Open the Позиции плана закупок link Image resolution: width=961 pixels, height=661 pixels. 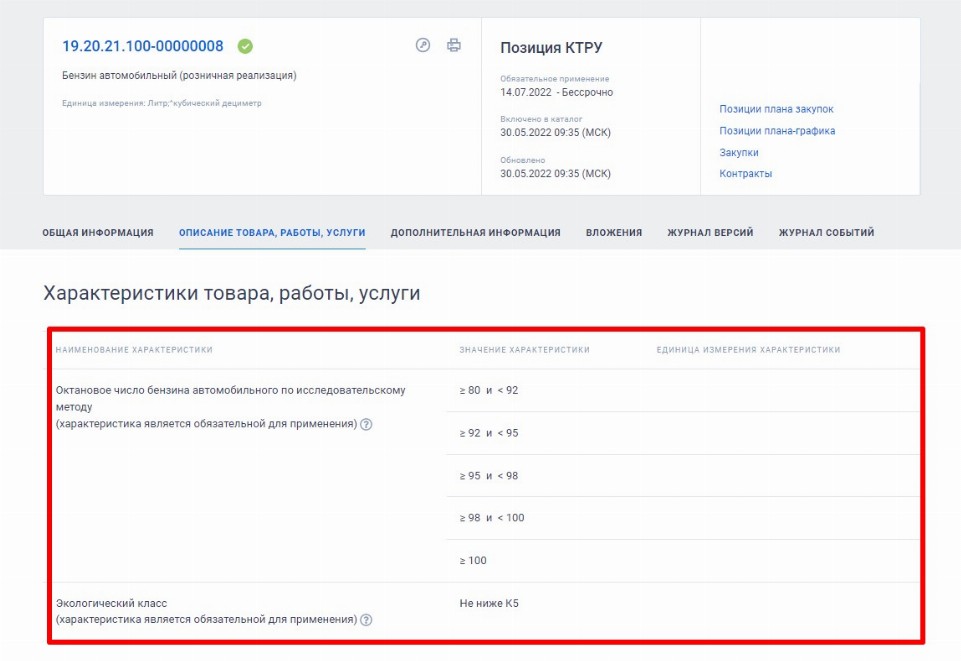[776, 109]
